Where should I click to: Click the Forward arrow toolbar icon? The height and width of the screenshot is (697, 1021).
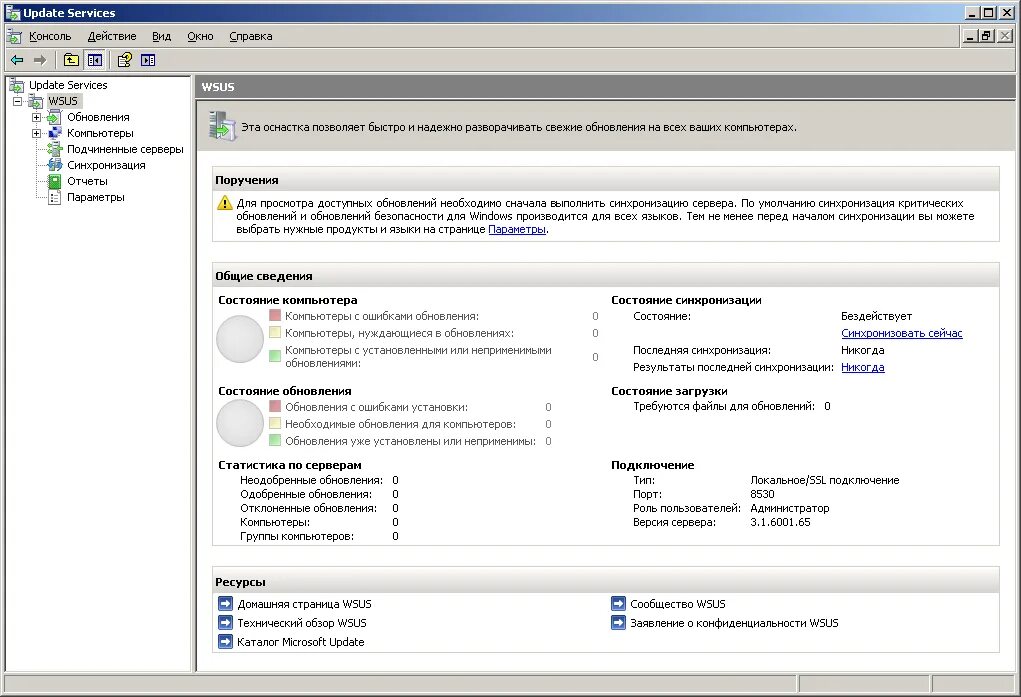pos(40,60)
